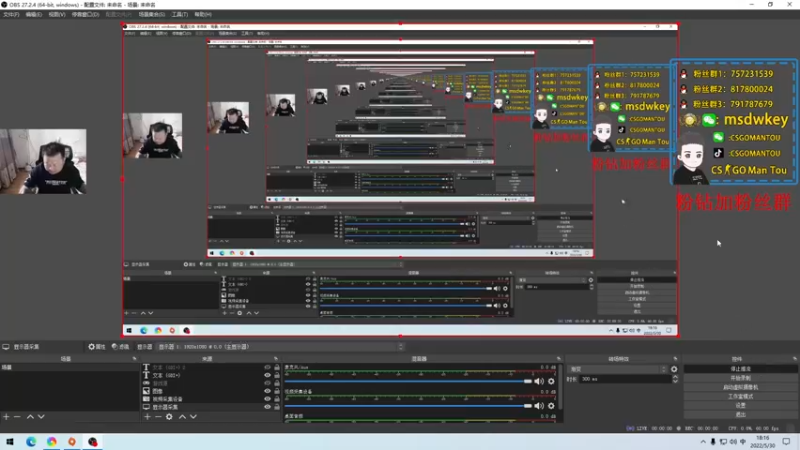
Task: Adjust microphone/Aux volume slider
Action: [408, 381]
